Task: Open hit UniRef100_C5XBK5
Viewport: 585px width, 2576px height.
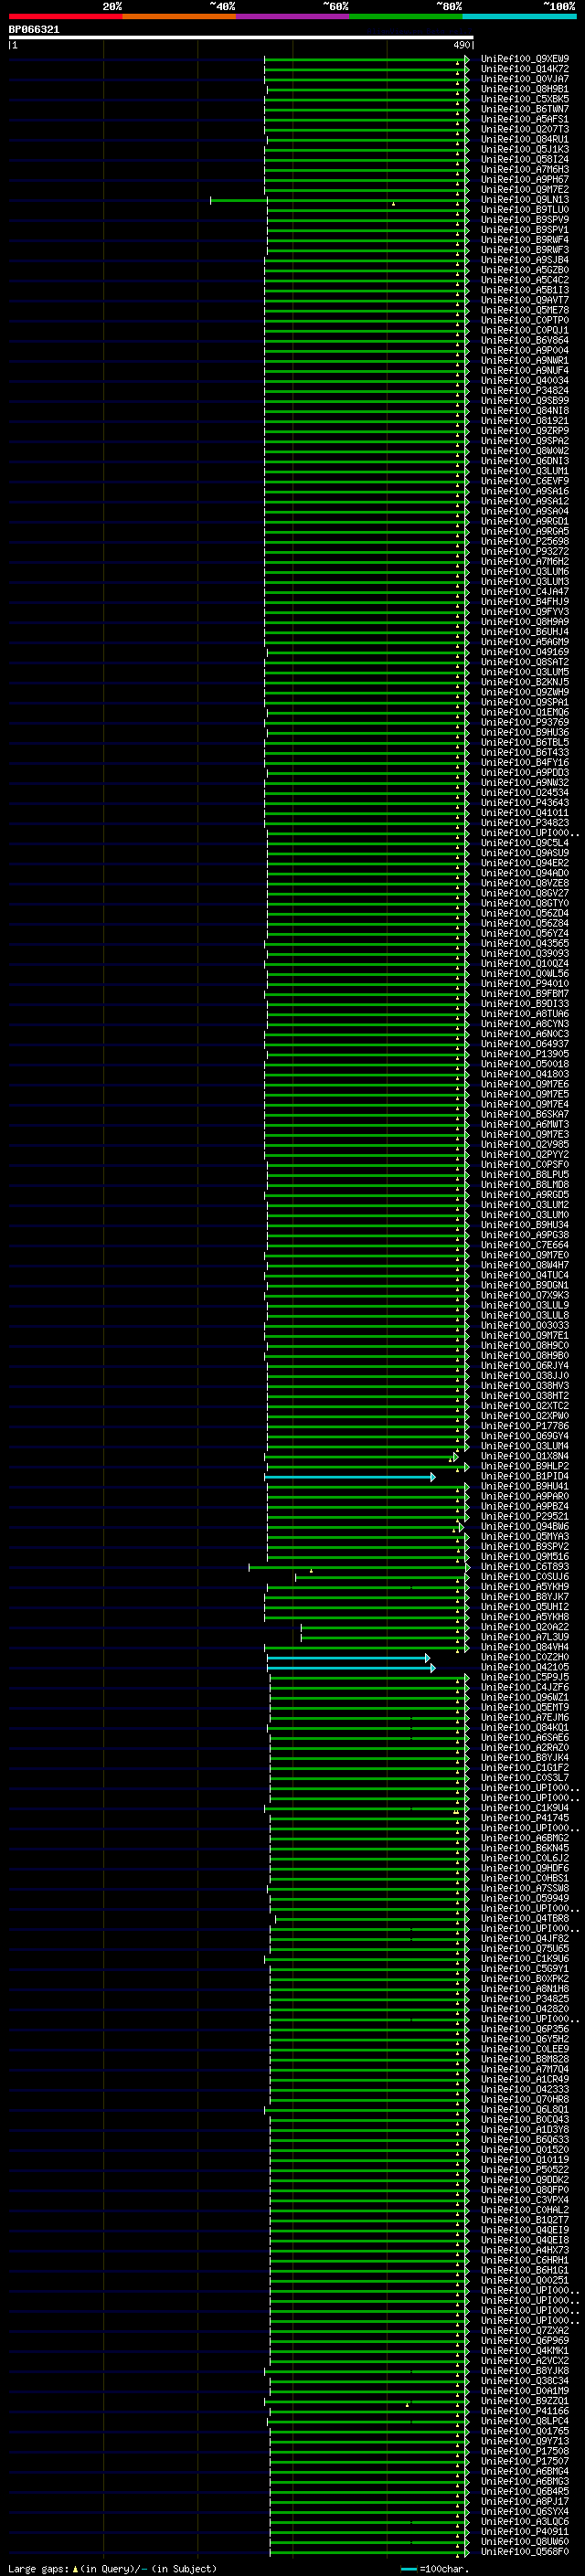Action: [525, 99]
